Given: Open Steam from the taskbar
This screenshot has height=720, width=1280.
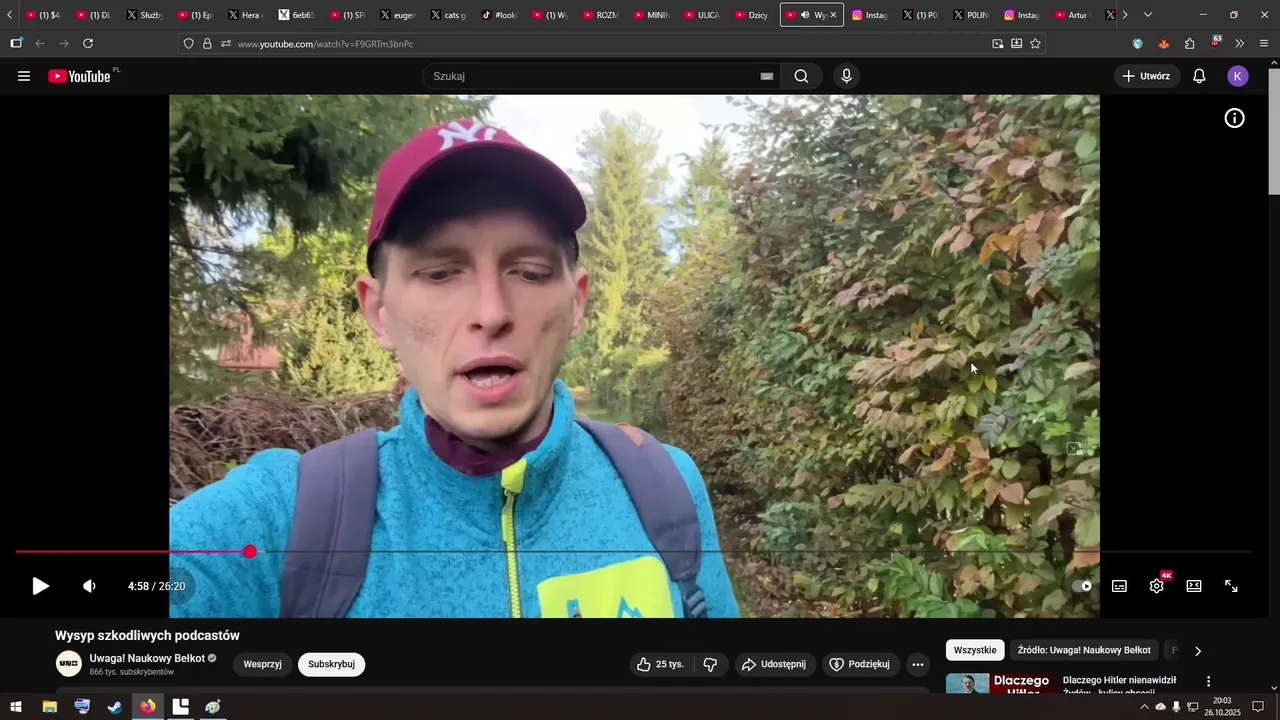Looking at the screenshot, I should [x=115, y=707].
